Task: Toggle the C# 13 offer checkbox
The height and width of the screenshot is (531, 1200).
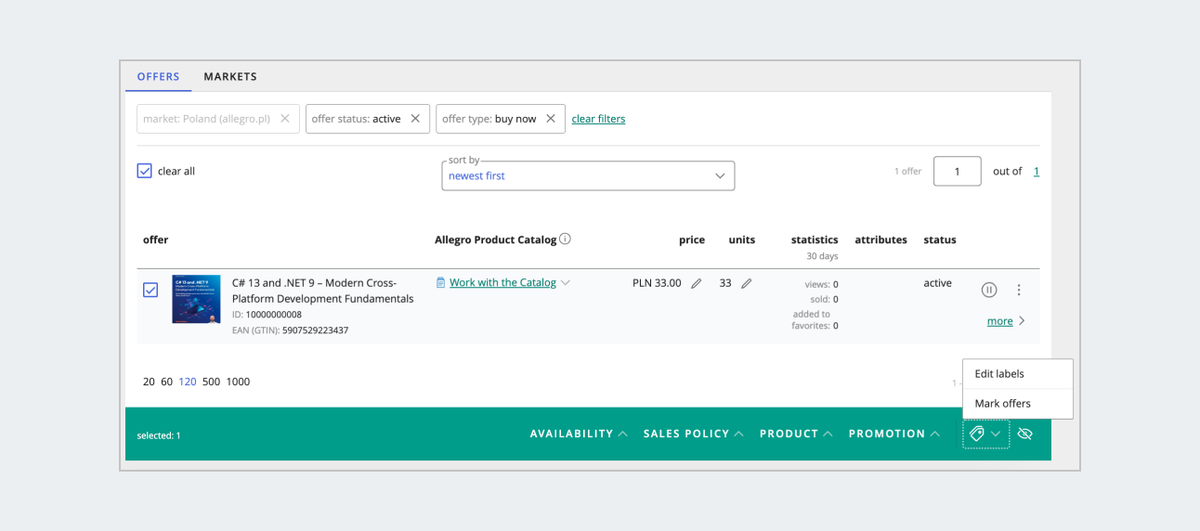Action: click(x=150, y=290)
